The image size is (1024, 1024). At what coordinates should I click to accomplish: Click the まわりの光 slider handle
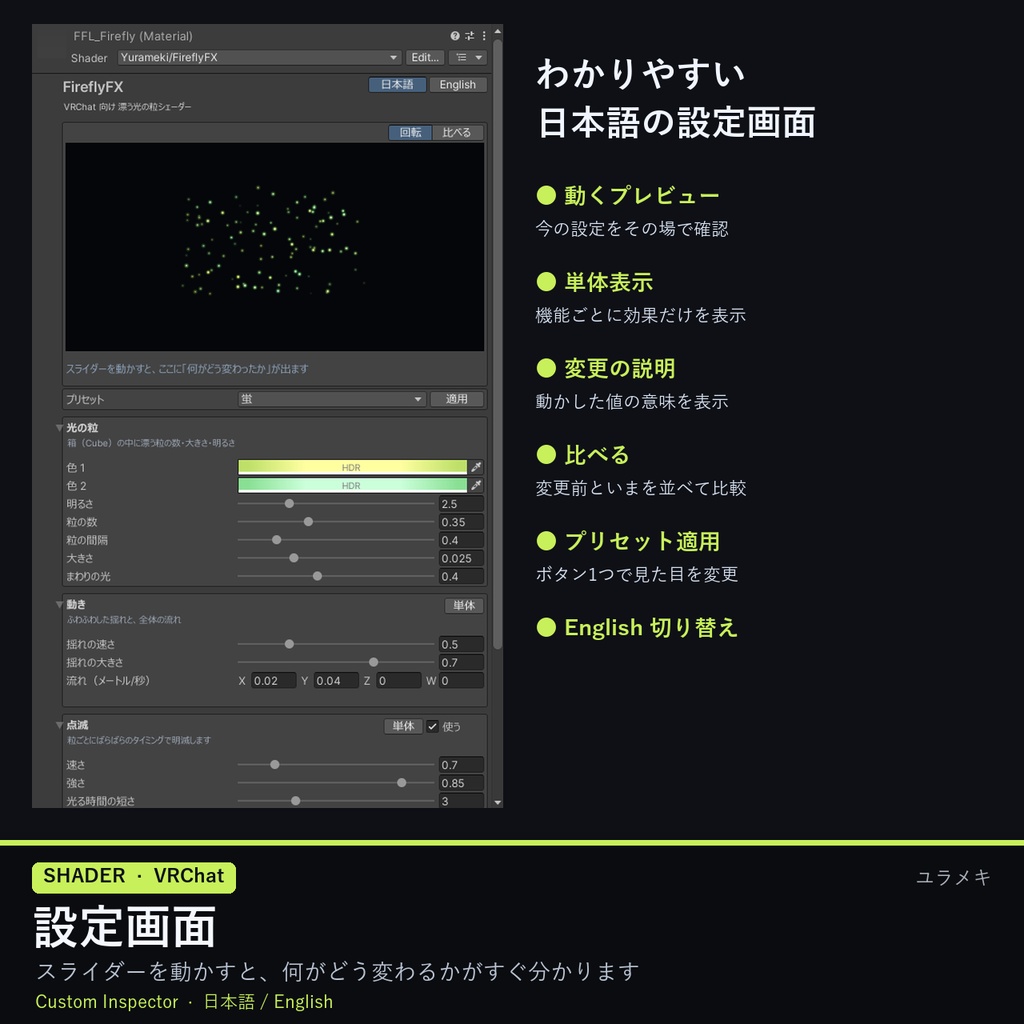pos(317,576)
